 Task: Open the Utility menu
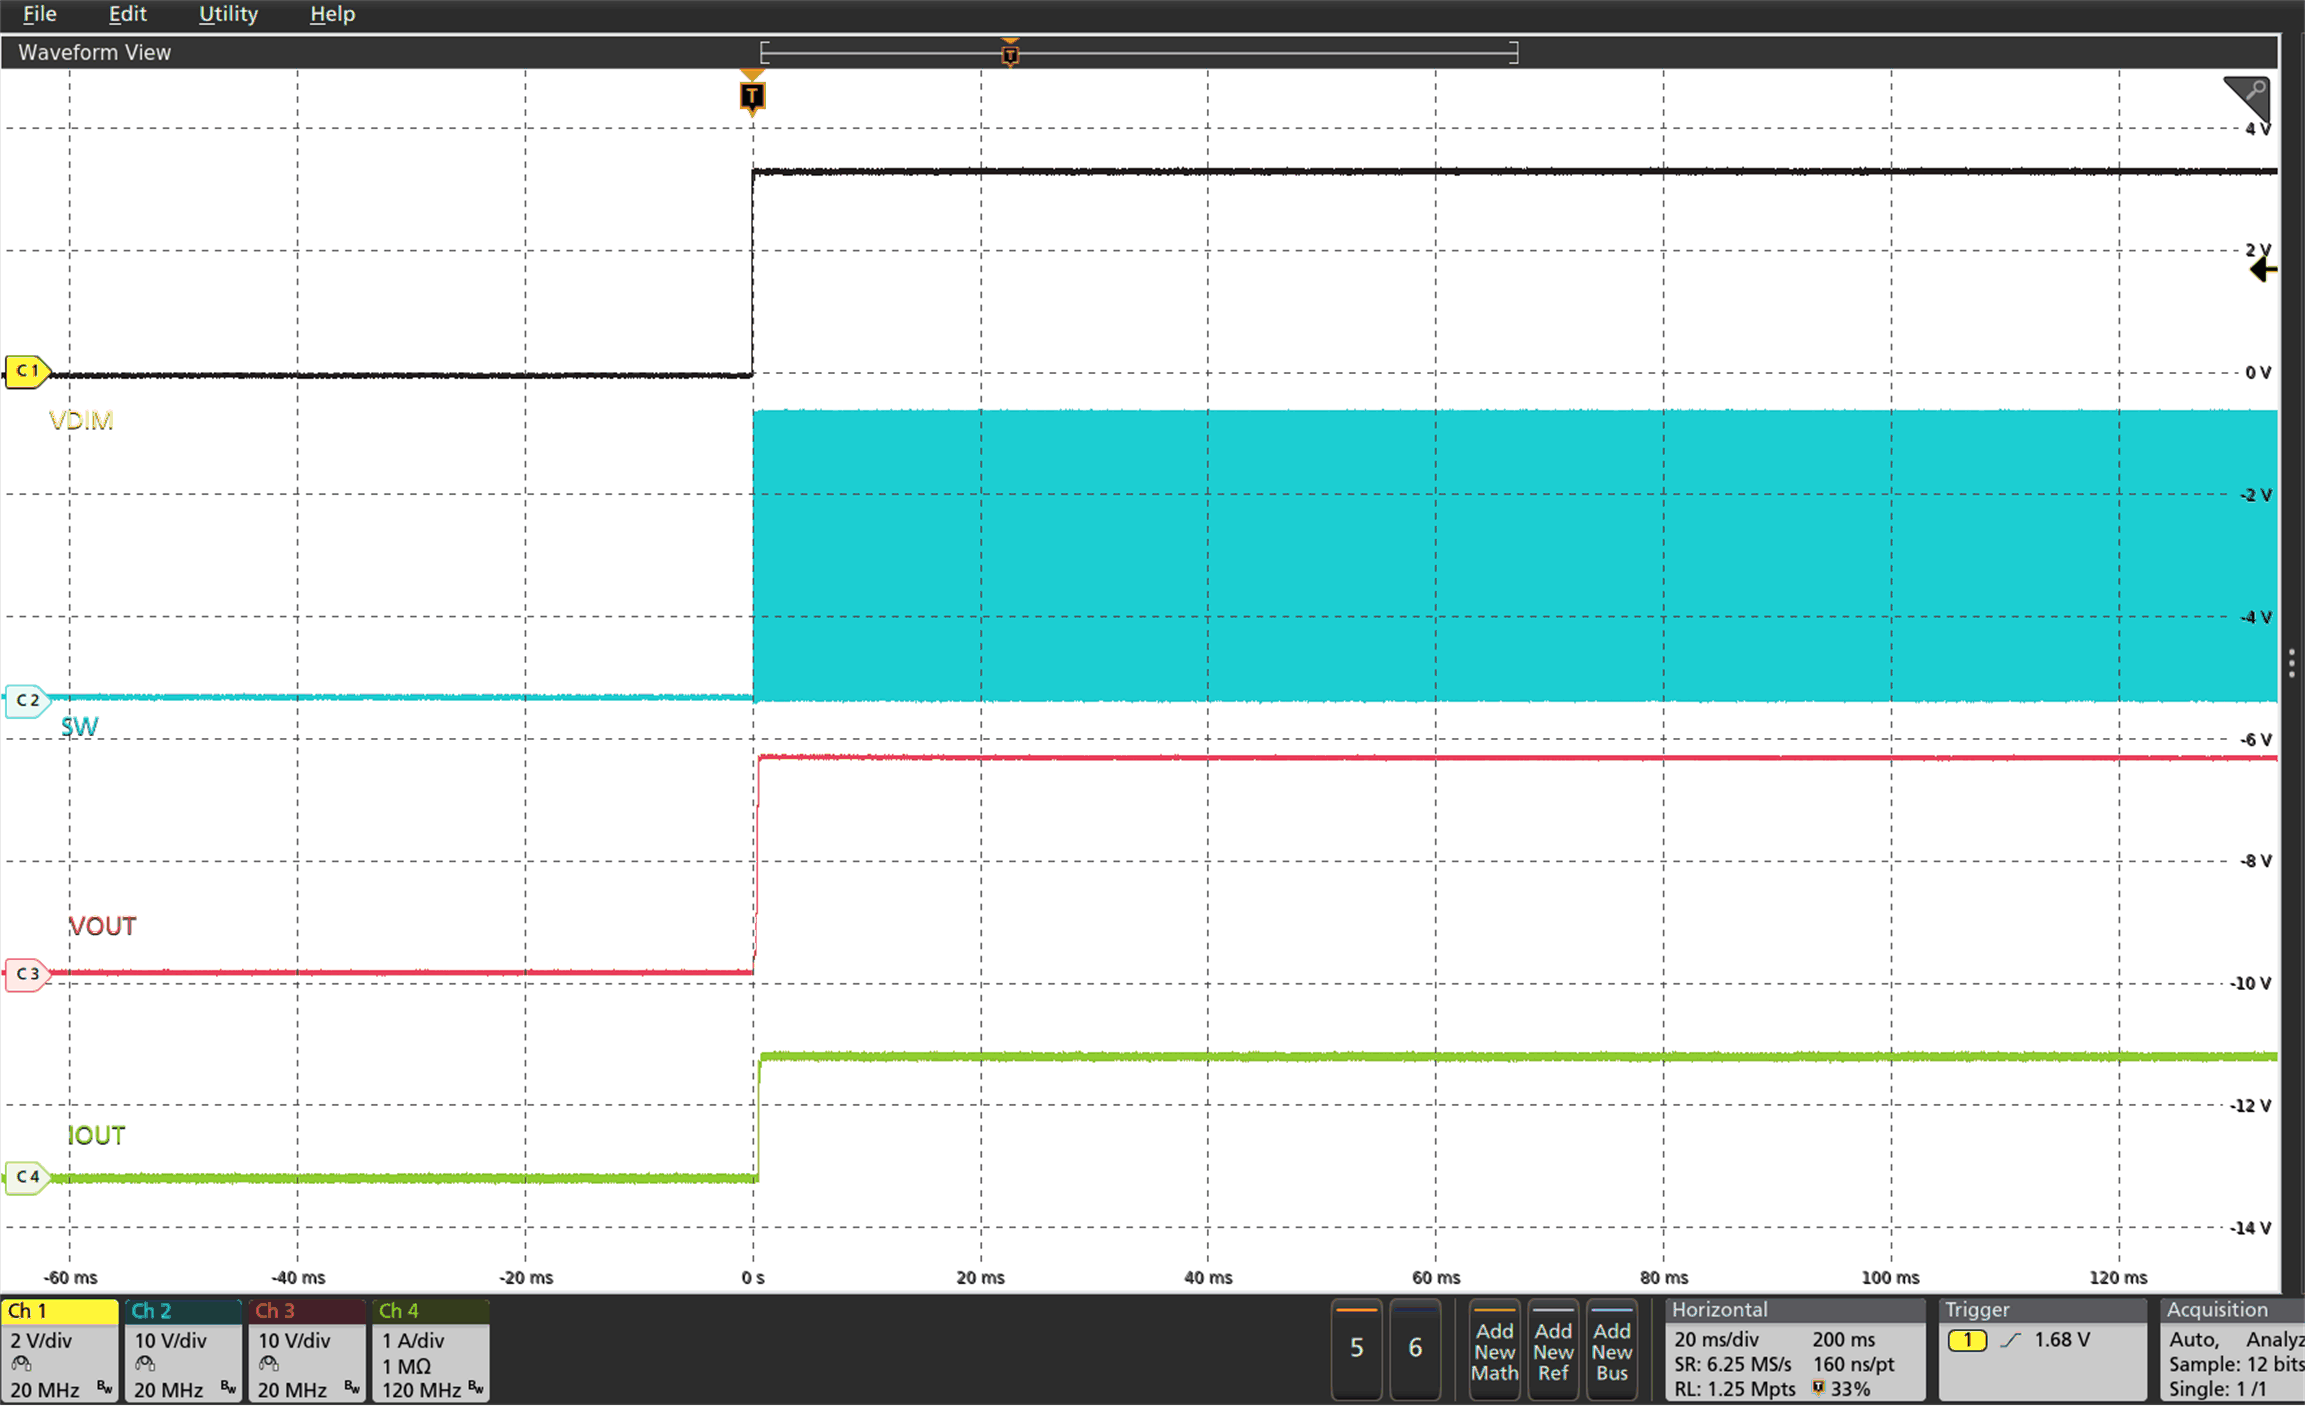coord(228,14)
